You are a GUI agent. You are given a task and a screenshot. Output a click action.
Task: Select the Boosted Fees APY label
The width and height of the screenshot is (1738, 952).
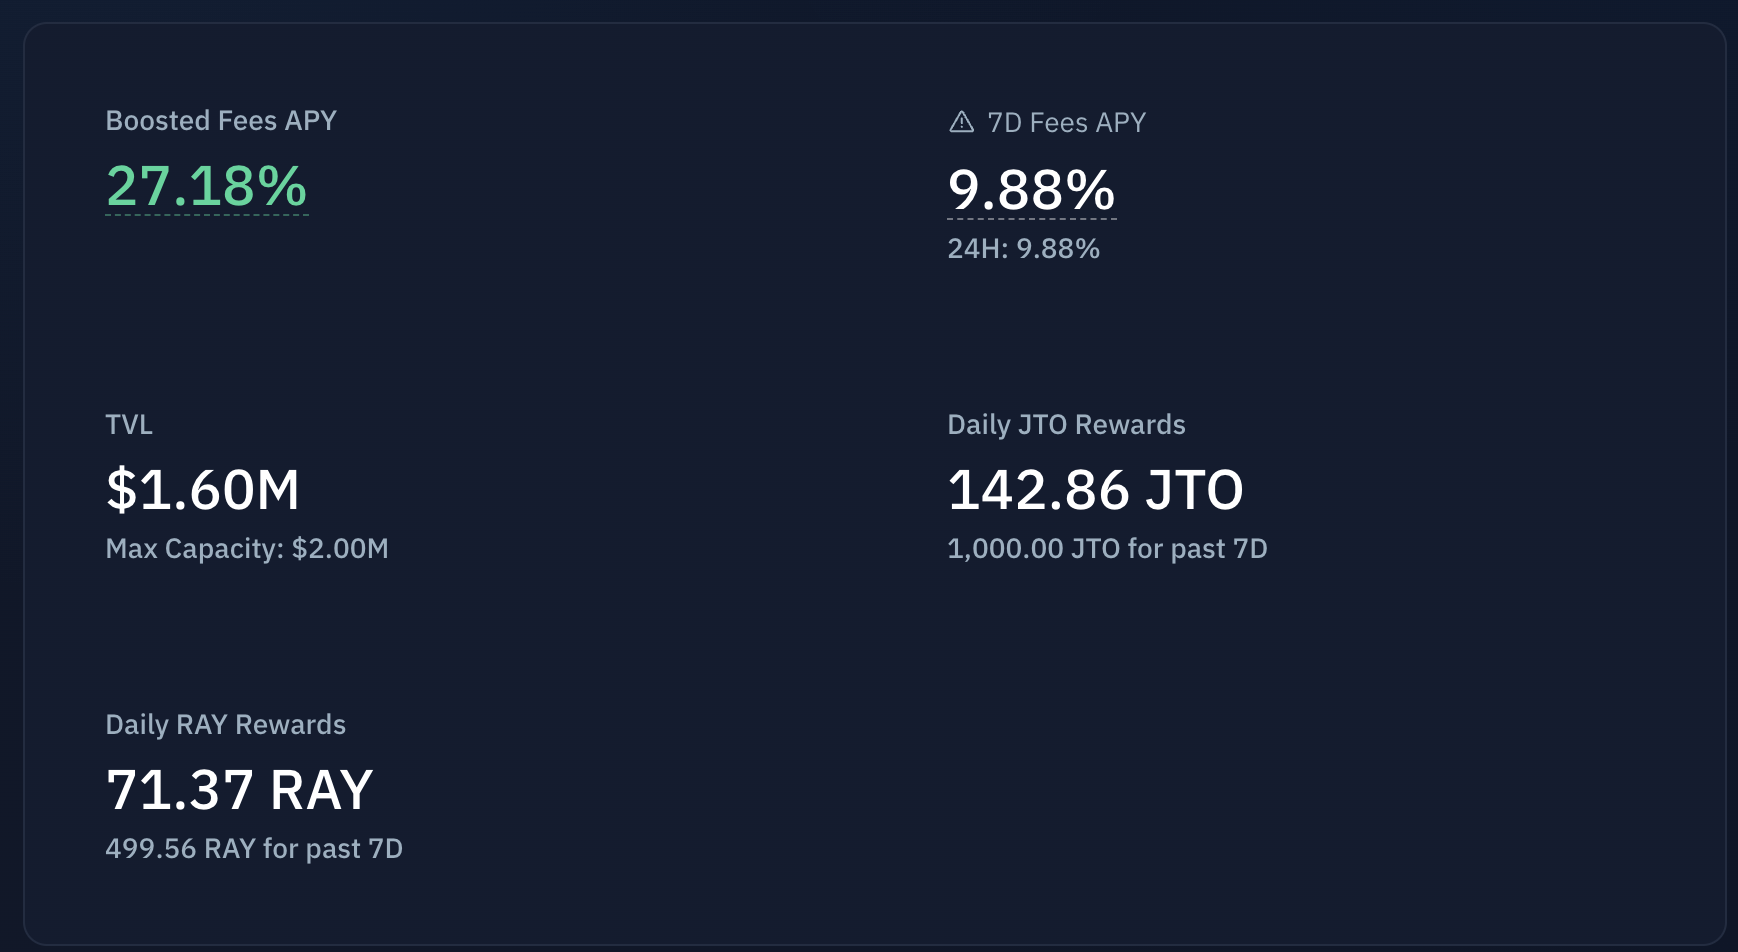click(x=221, y=121)
